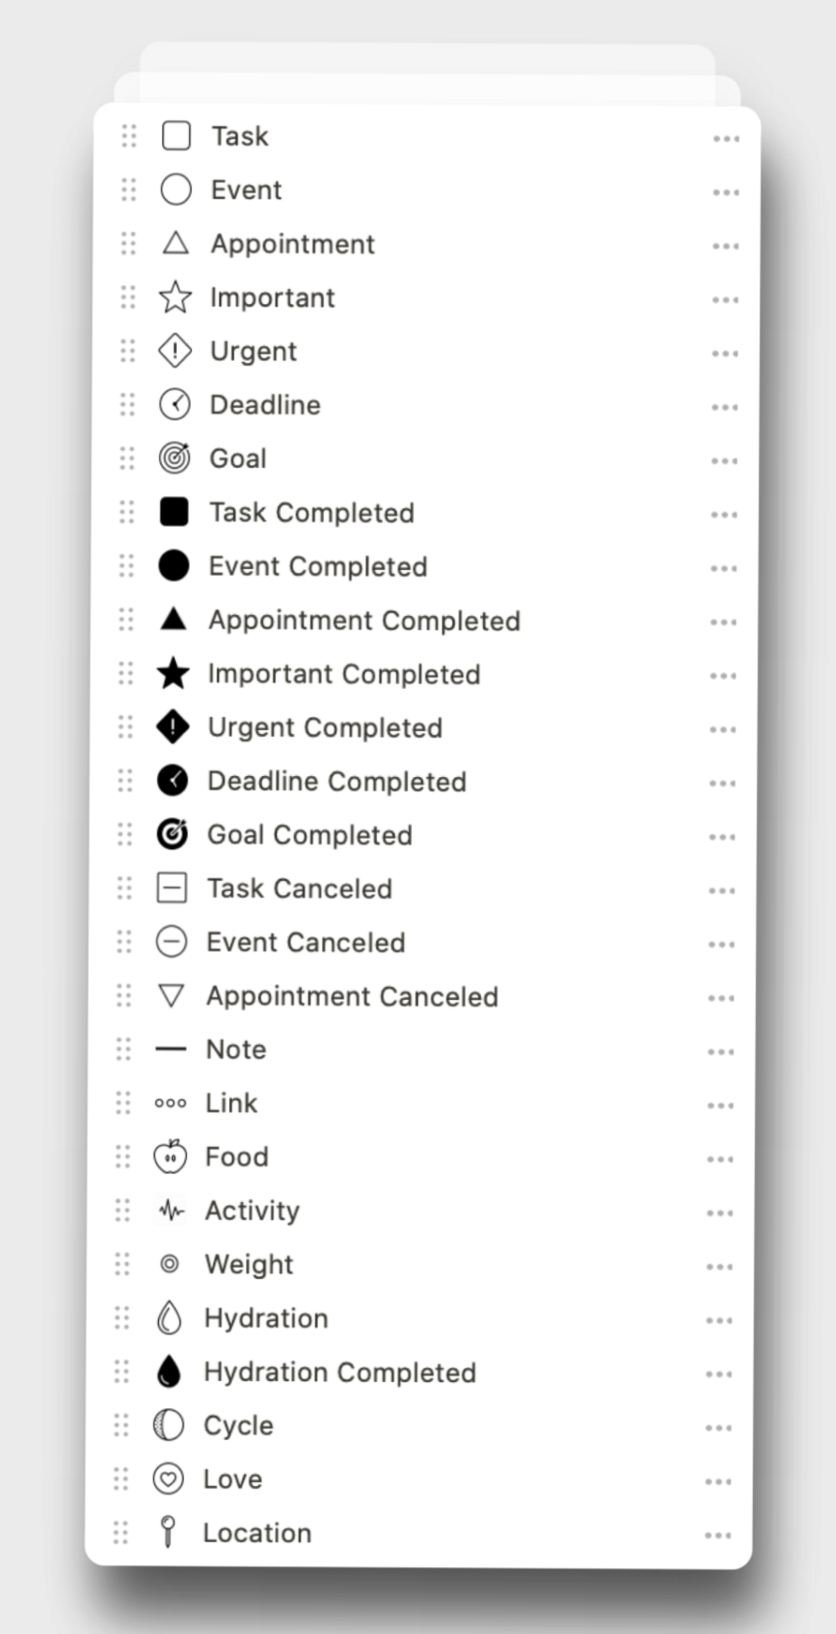Click the Link triple-dot icon
This screenshot has height=1634, width=836.
pos(170,1103)
